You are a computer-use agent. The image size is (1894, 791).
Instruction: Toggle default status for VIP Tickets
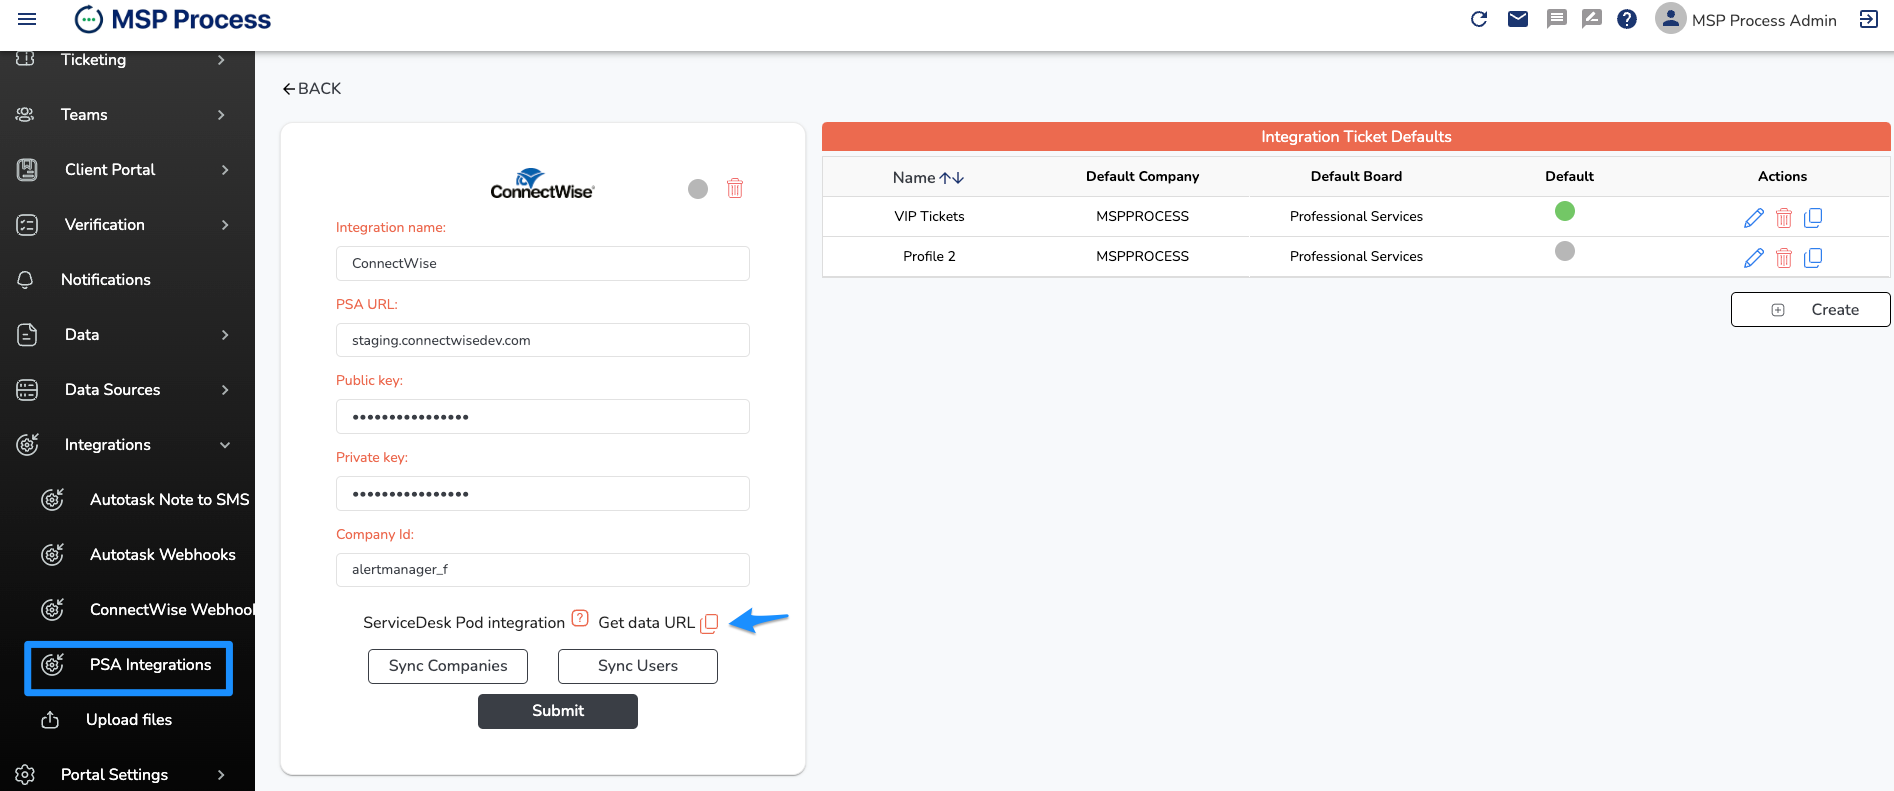[1565, 211]
